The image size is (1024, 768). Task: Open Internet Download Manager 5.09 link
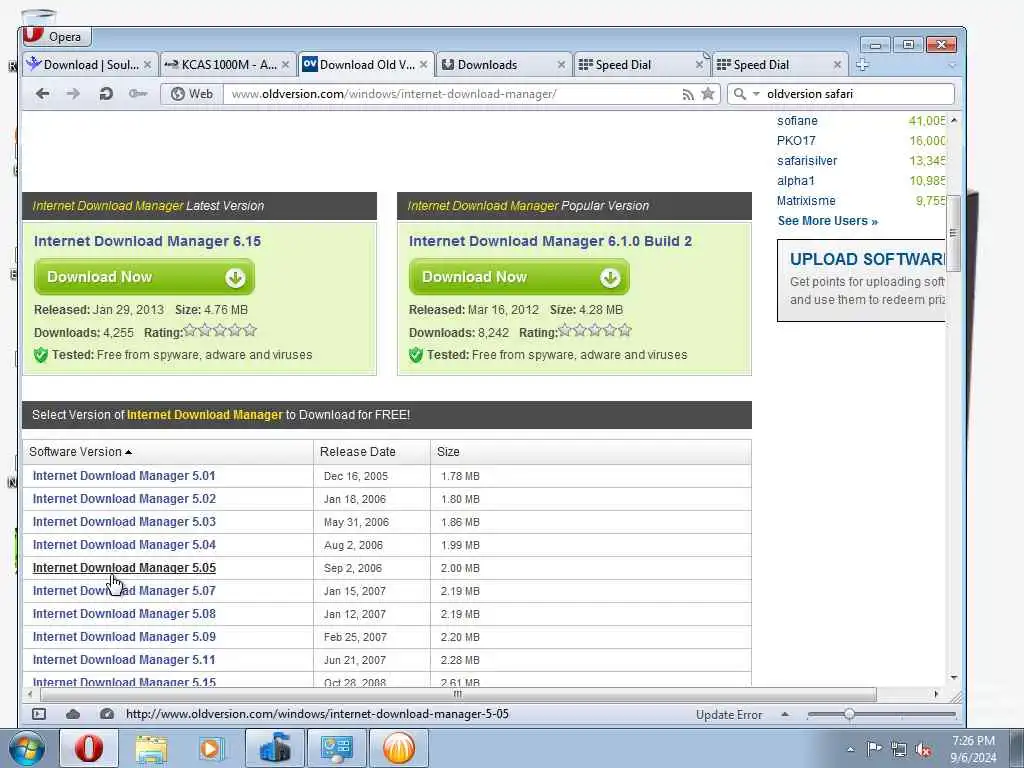point(124,637)
